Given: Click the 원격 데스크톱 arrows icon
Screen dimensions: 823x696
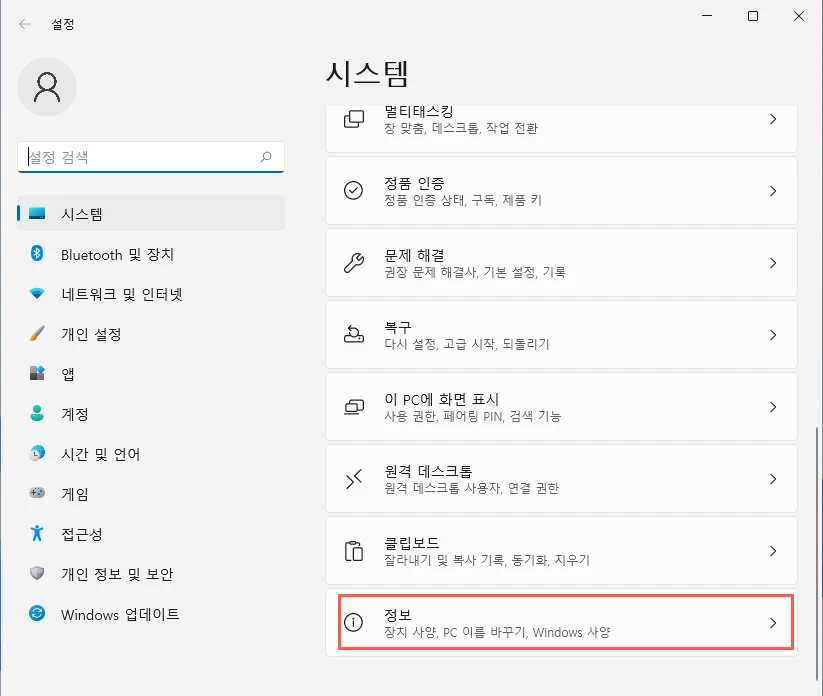Looking at the screenshot, I should (354, 479).
